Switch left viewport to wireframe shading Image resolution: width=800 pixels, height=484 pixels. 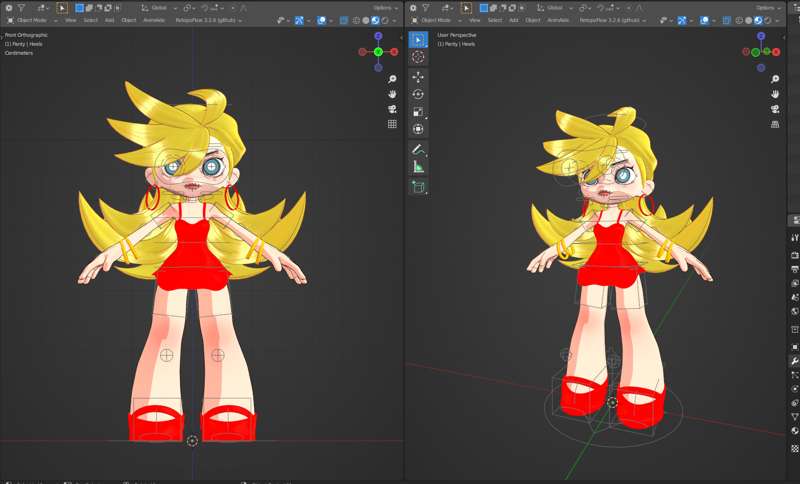pyautogui.click(x=357, y=20)
